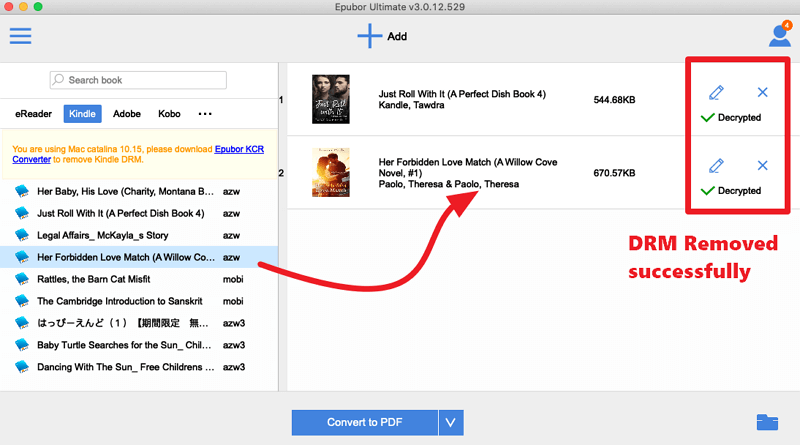This screenshot has width=800, height=445.
Task: Click the edit pencil for Just Roll With It
Action: 716,92
